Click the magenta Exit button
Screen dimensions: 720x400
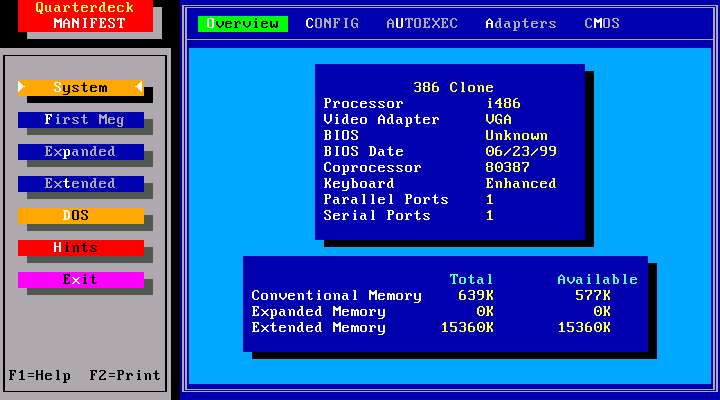click(x=81, y=280)
